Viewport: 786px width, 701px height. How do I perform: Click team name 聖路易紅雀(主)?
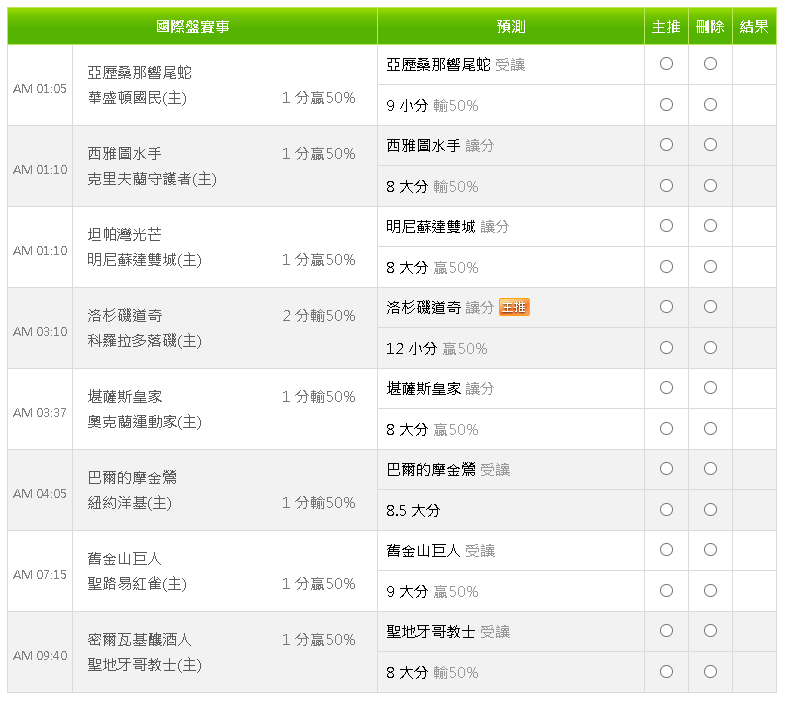pos(137,584)
